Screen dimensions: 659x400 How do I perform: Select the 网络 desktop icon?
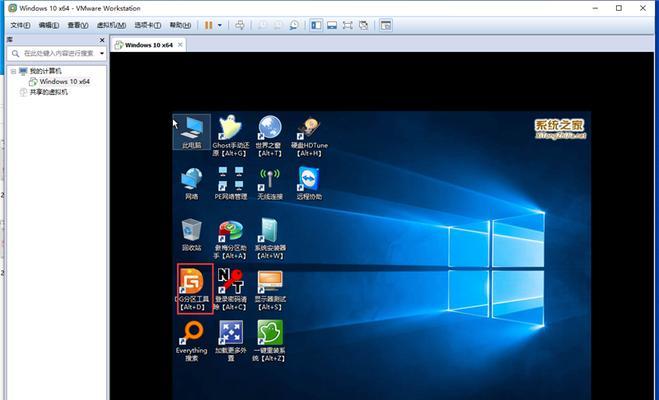click(192, 183)
